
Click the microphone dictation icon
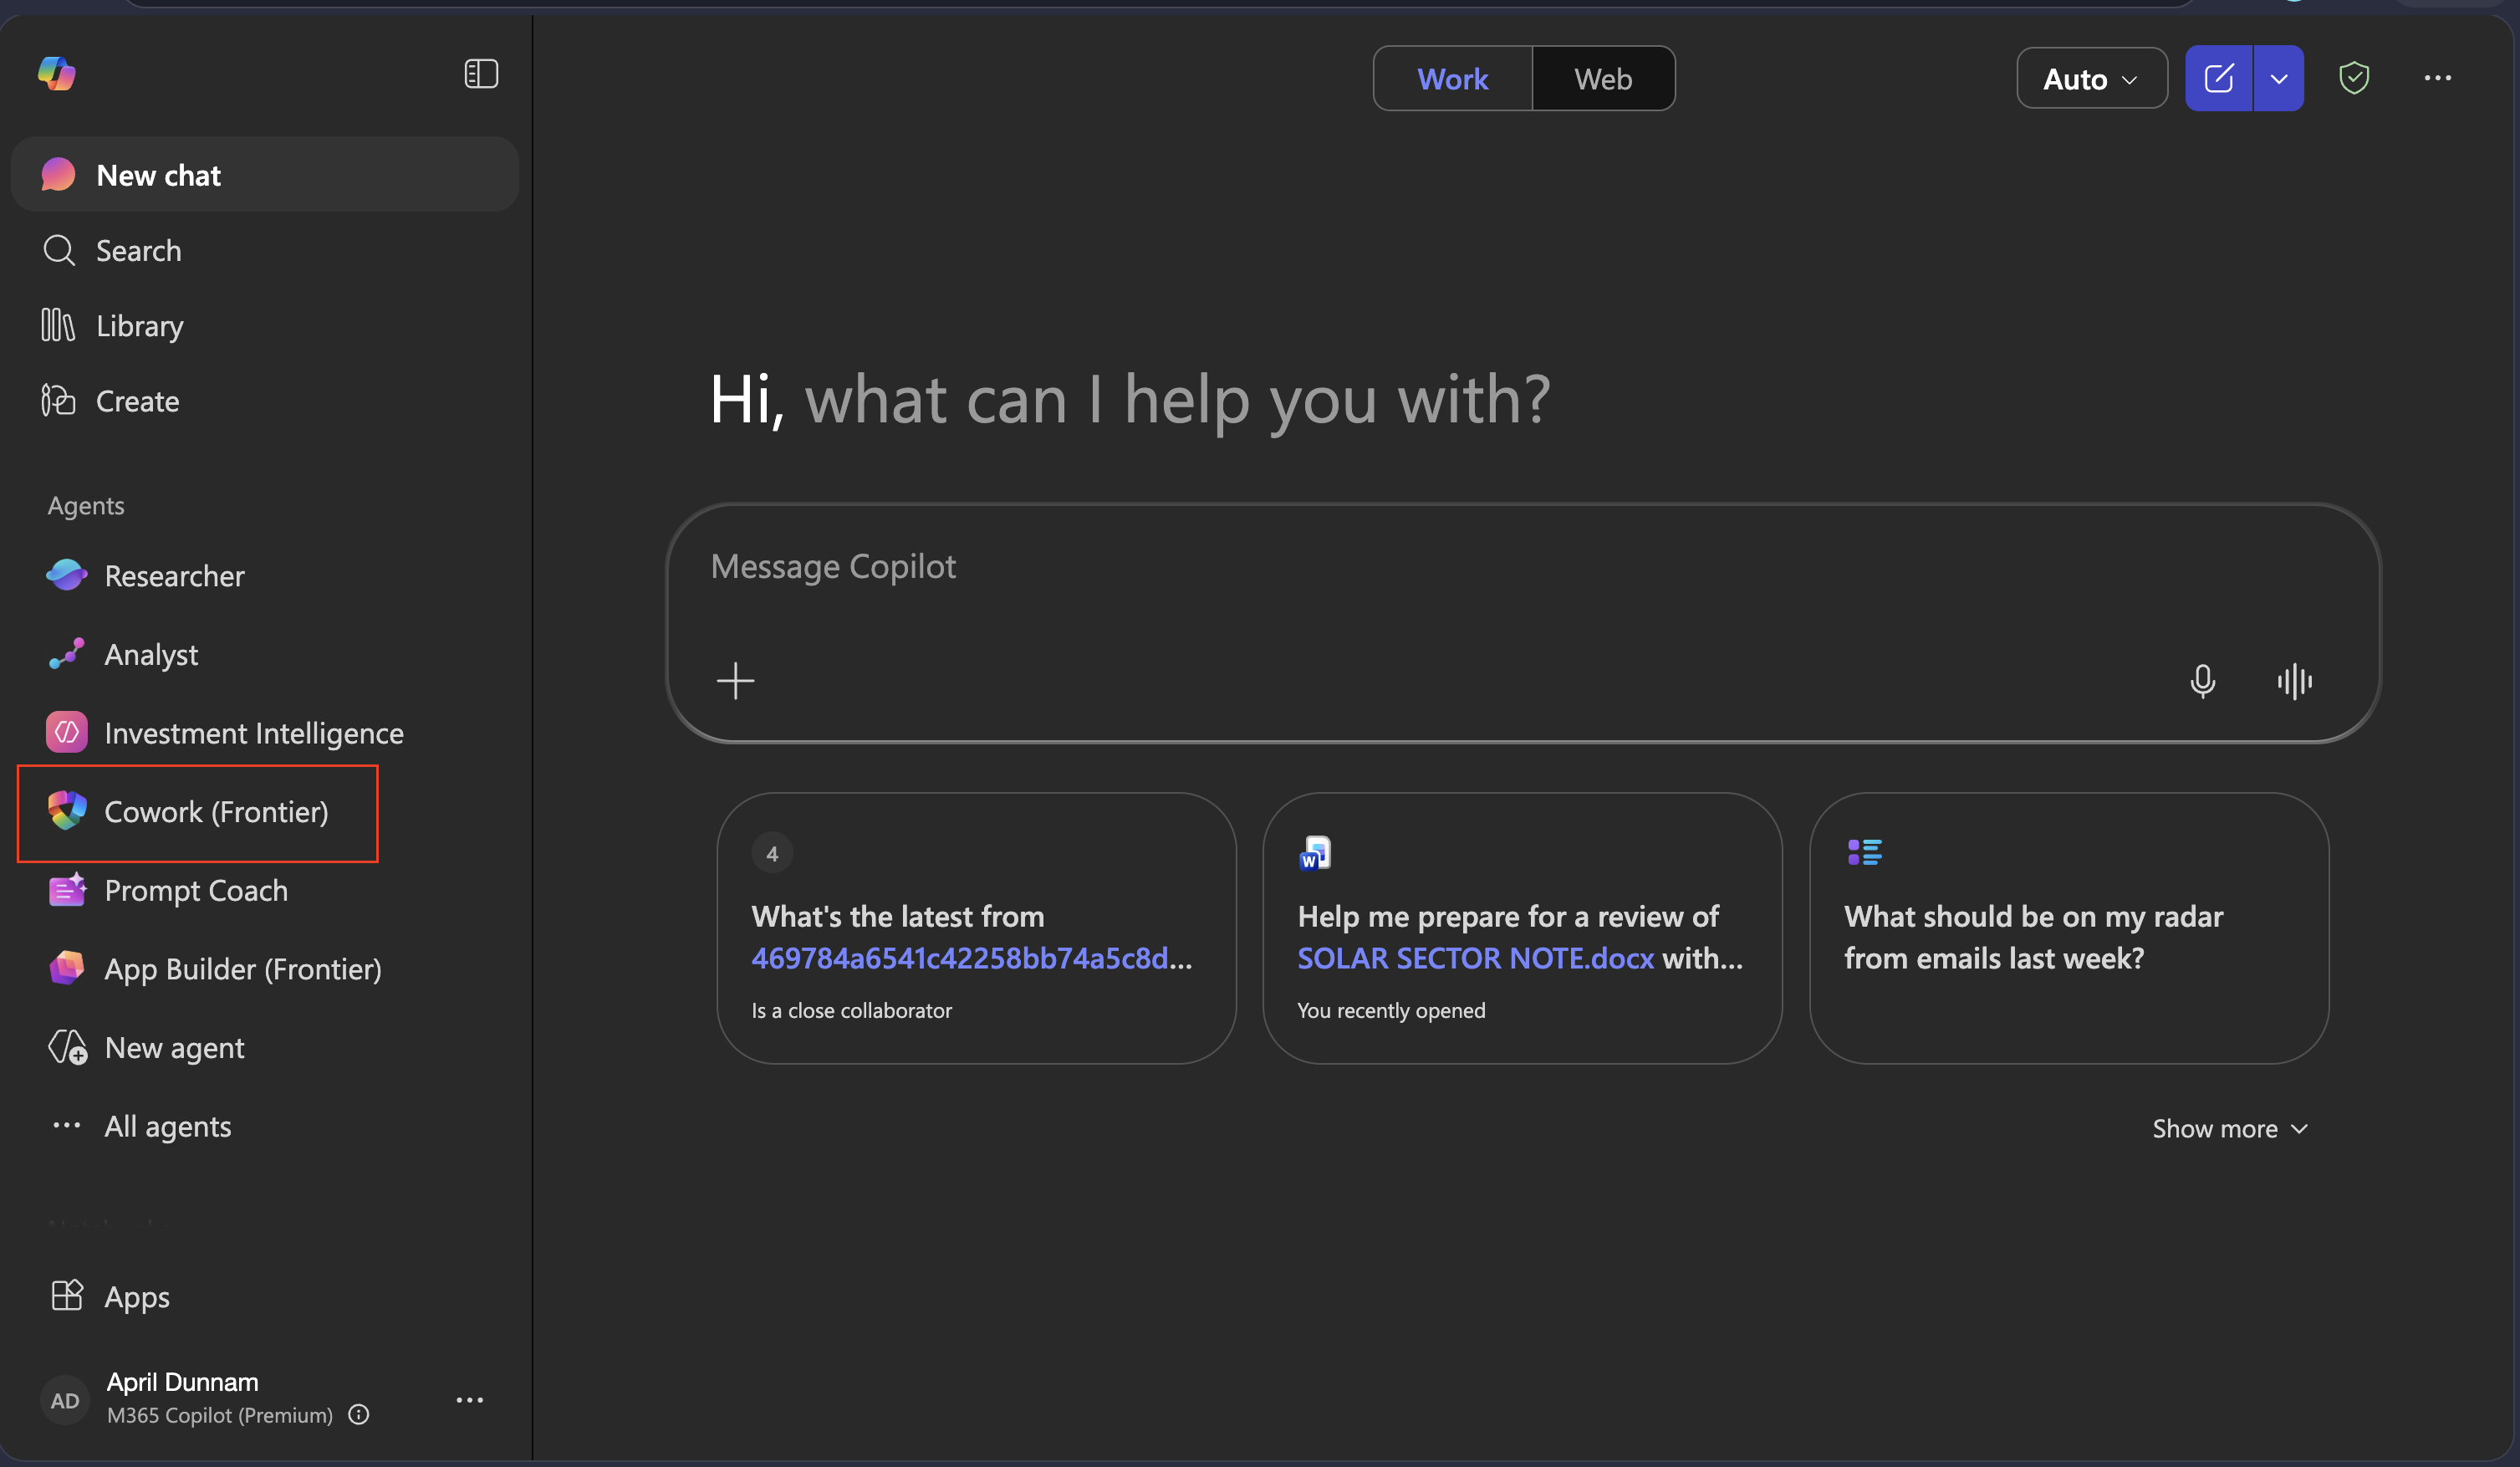[2202, 681]
